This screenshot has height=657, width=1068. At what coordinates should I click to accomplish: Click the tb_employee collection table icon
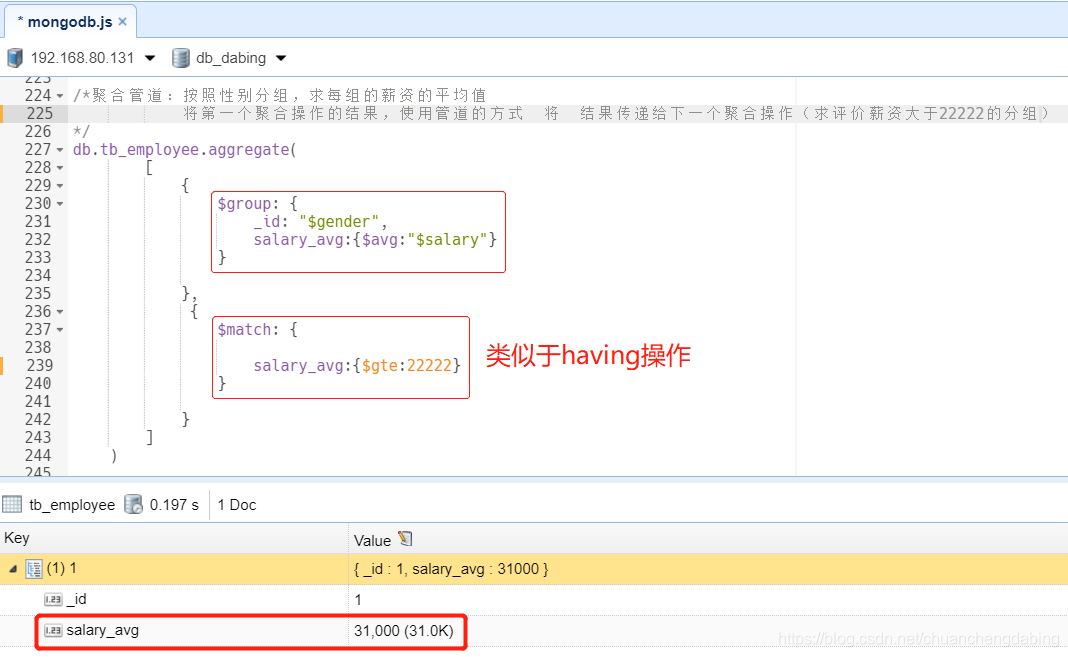(12, 504)
